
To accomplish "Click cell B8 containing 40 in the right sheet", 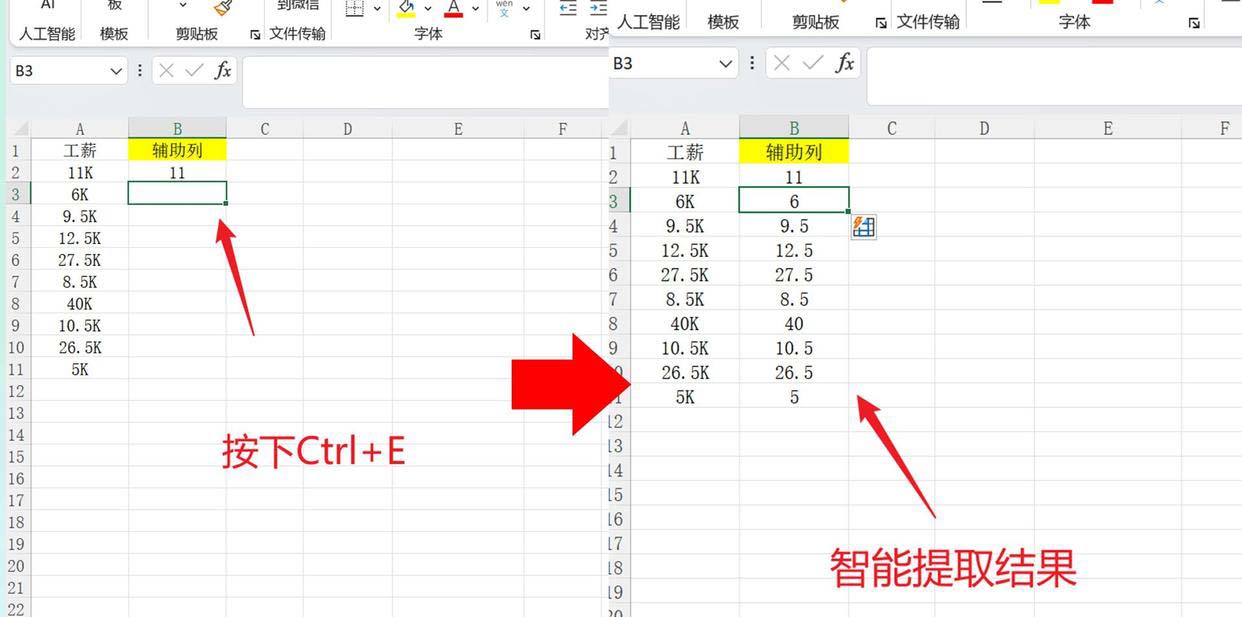I will tap(794, 323).
